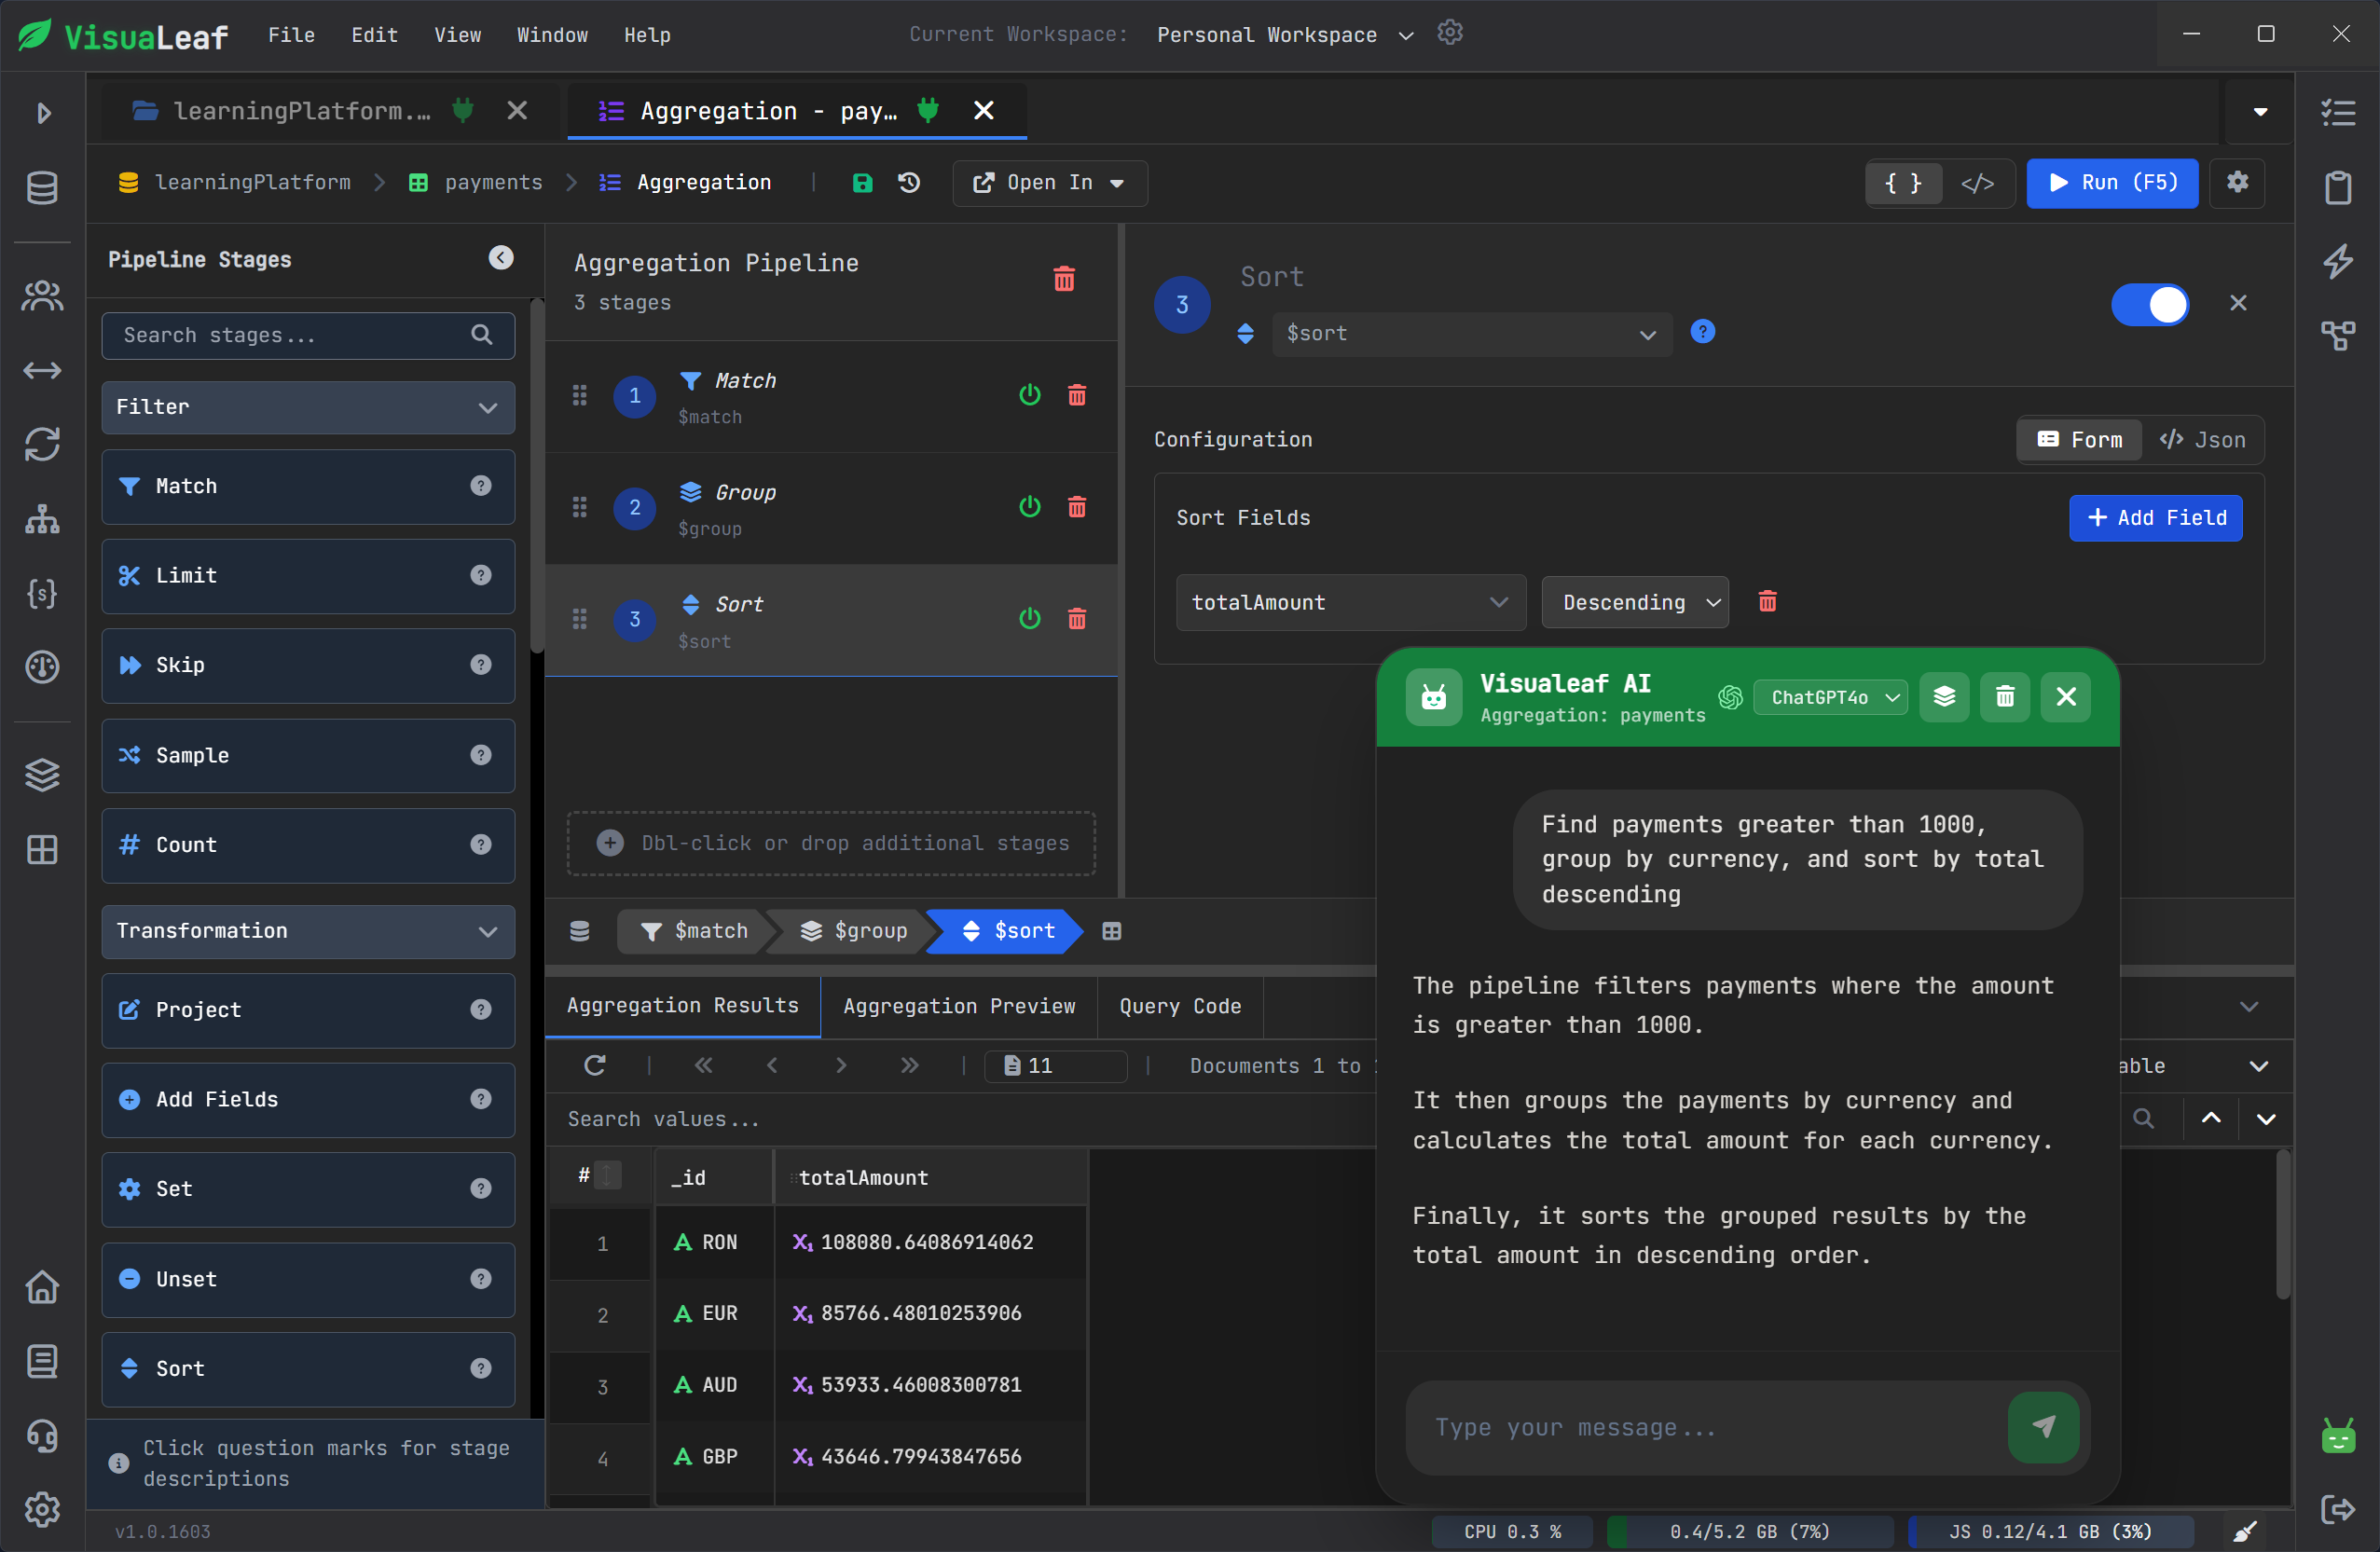This screenshot has height=1552, width=2380.
Task: Remove the totalAmount sort field
Action: (1767, 601)
